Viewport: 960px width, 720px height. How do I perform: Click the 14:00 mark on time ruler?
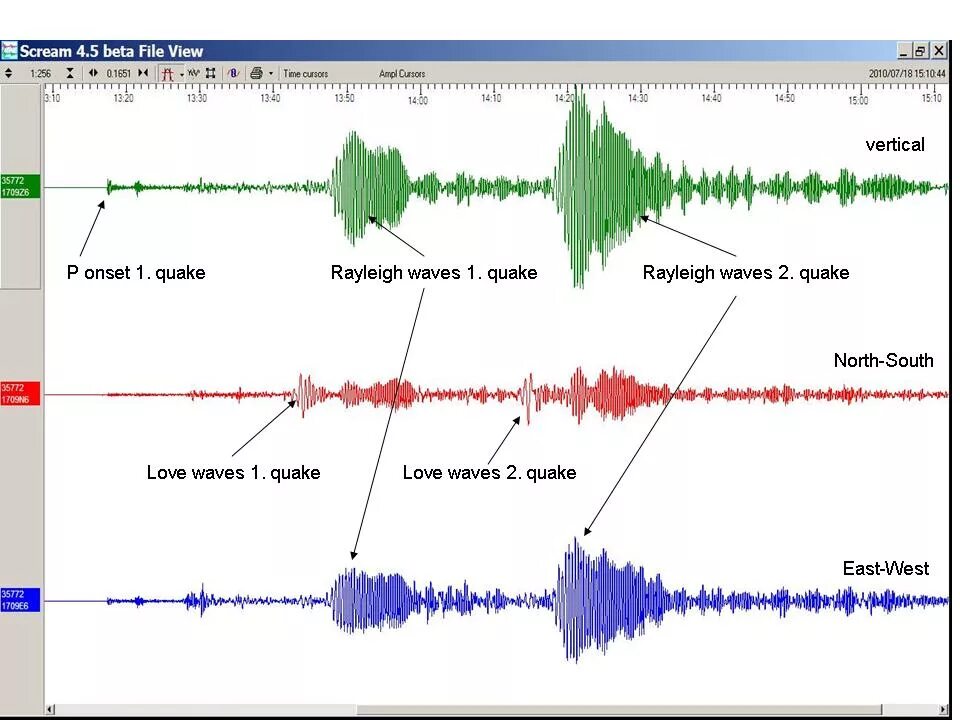pos(418,100)
